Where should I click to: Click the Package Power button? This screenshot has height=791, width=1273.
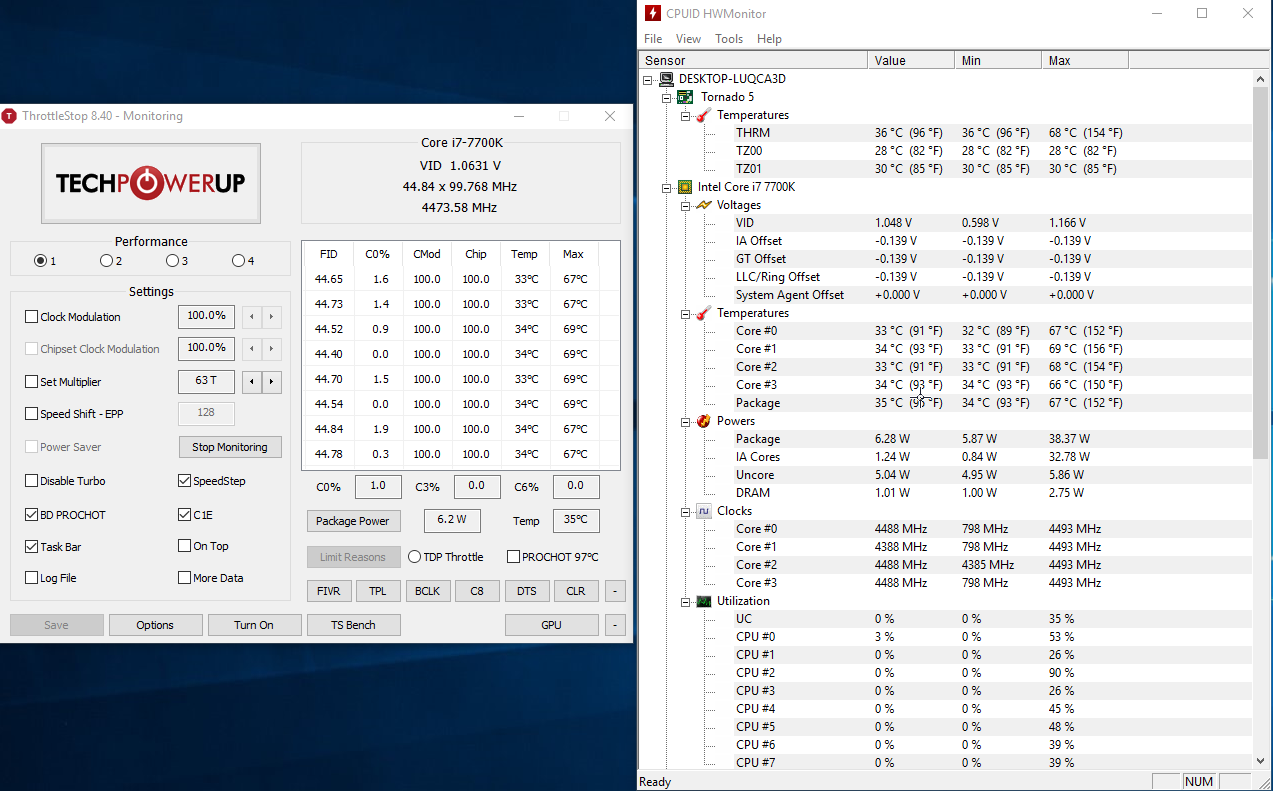(353, 521)
